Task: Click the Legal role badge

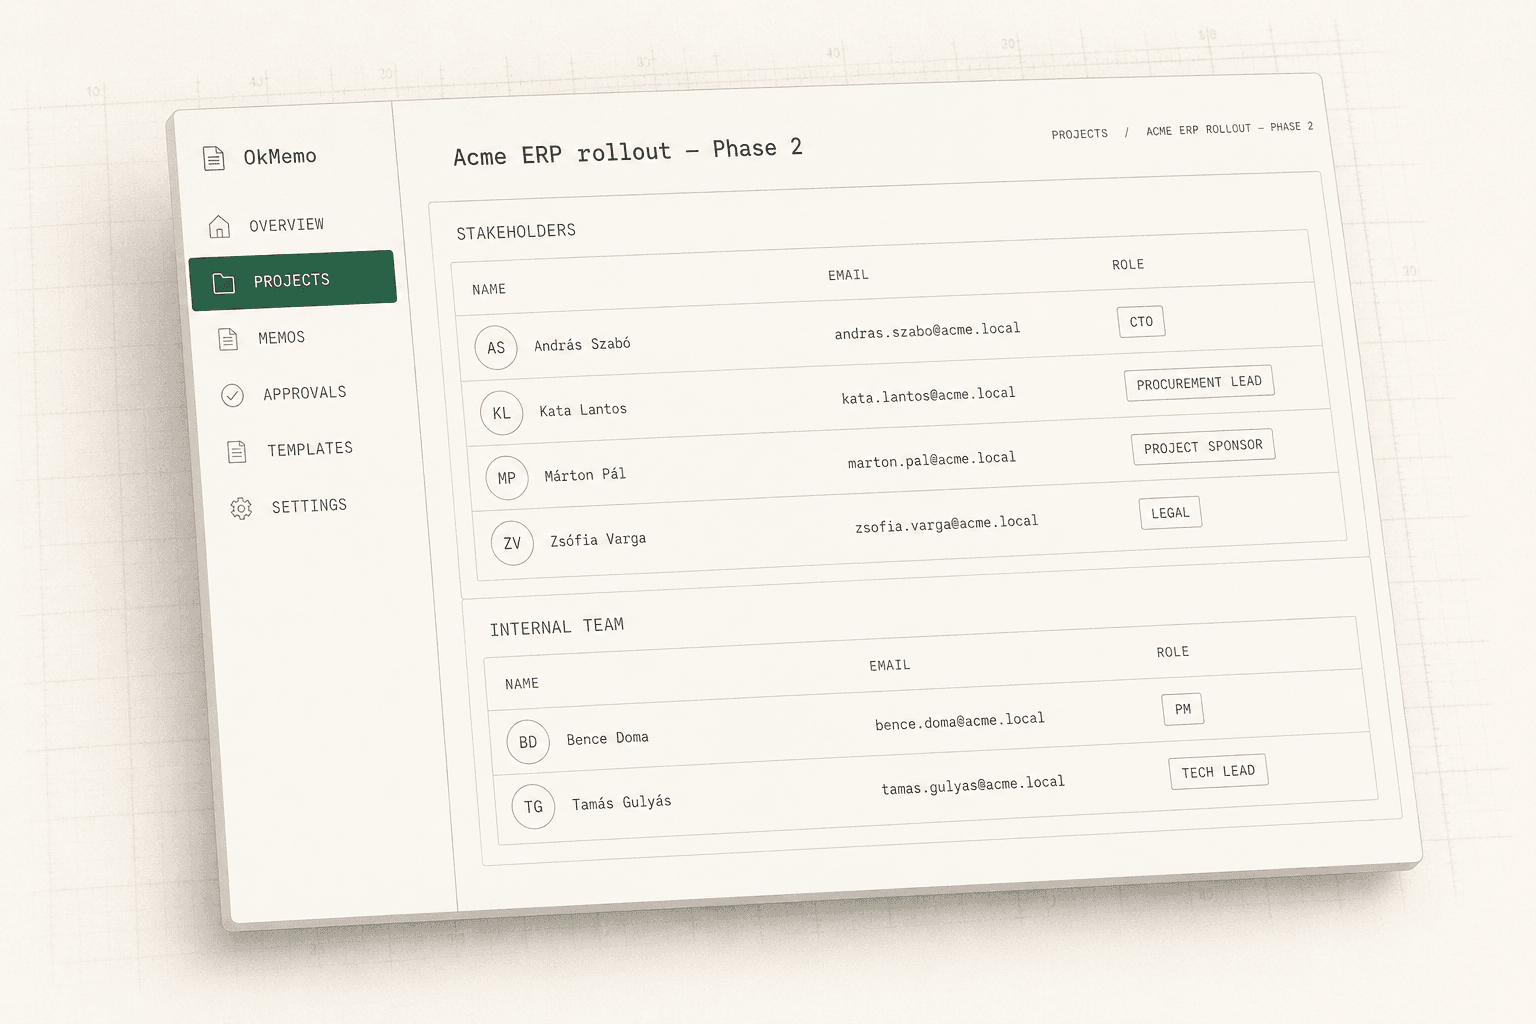Action: [x=1170, y=513]
